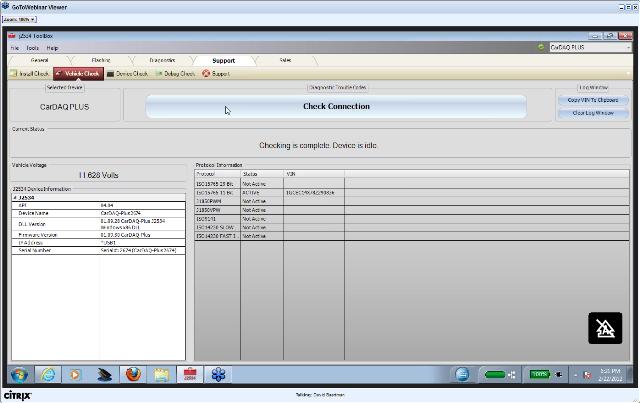Collapse the J2534 tree node

pyautogui.click(x=15, y=198)
